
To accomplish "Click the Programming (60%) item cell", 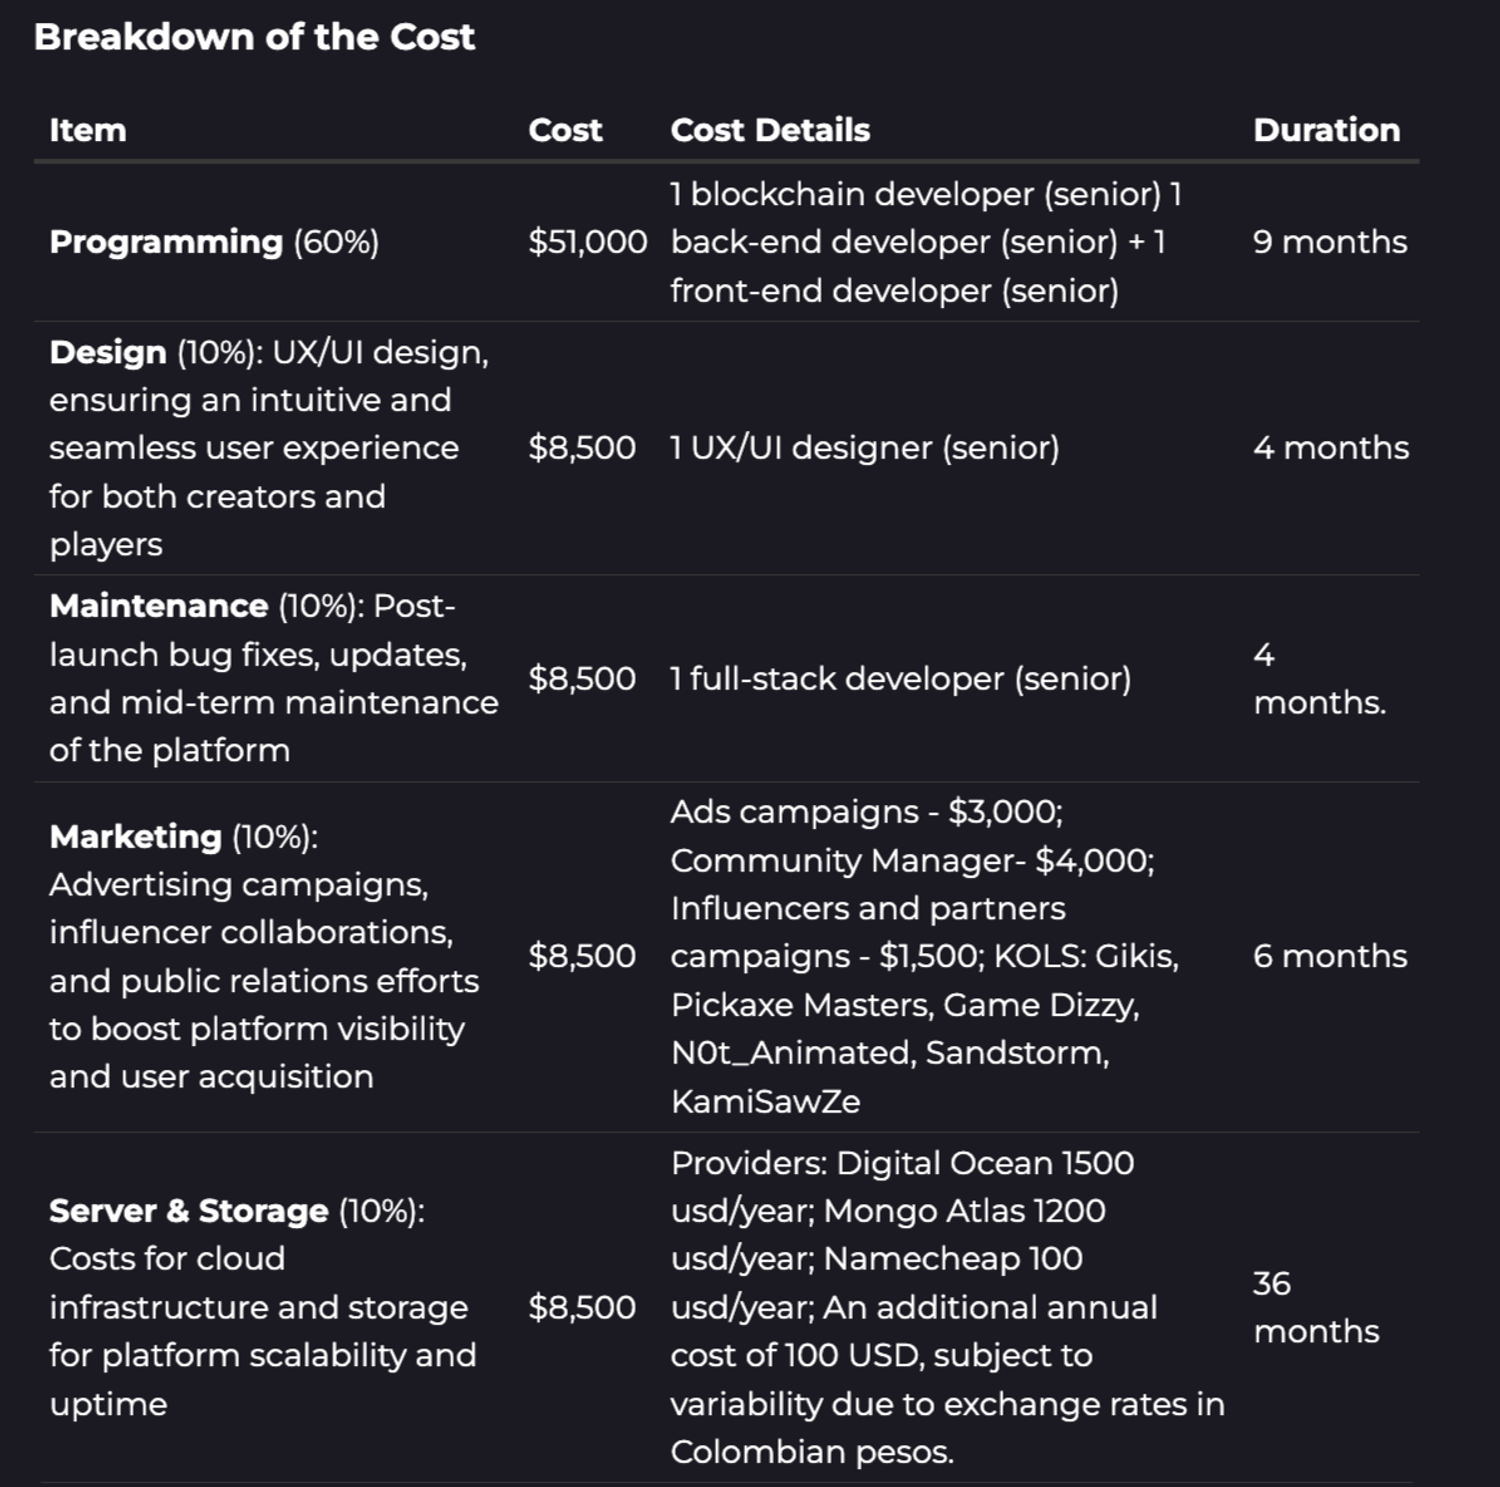I will point(214,242).
